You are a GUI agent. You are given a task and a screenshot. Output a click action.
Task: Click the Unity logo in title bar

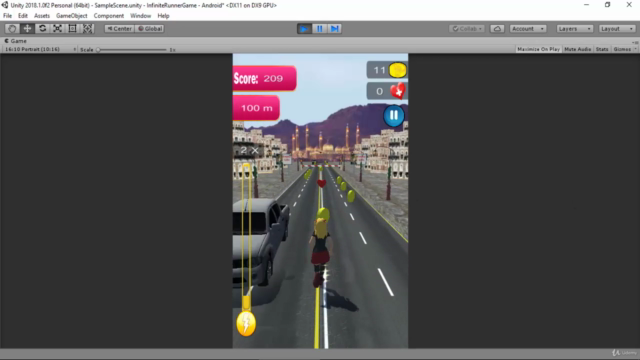point(5,5)
